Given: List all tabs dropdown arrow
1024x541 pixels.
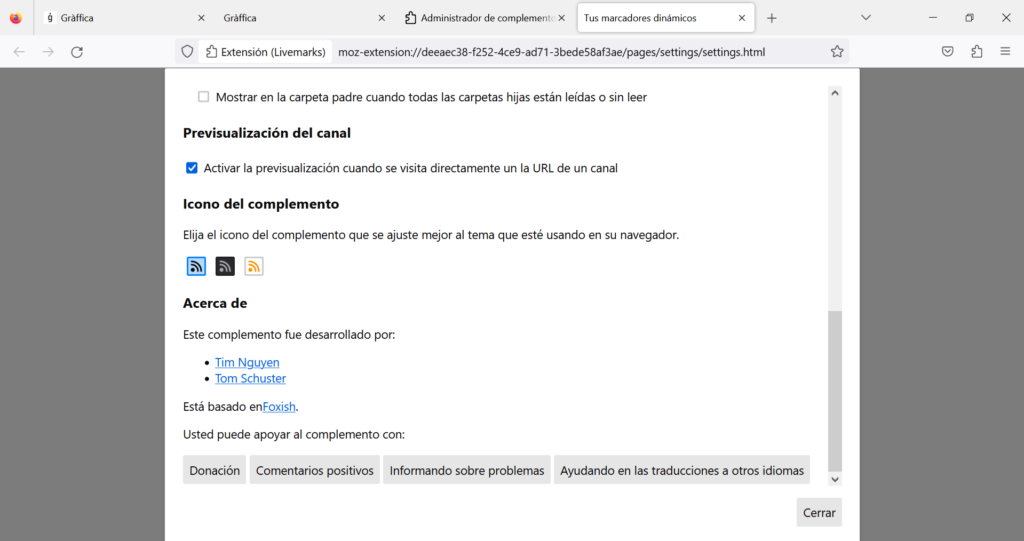Looking at the screenshot, I should 866,18.
